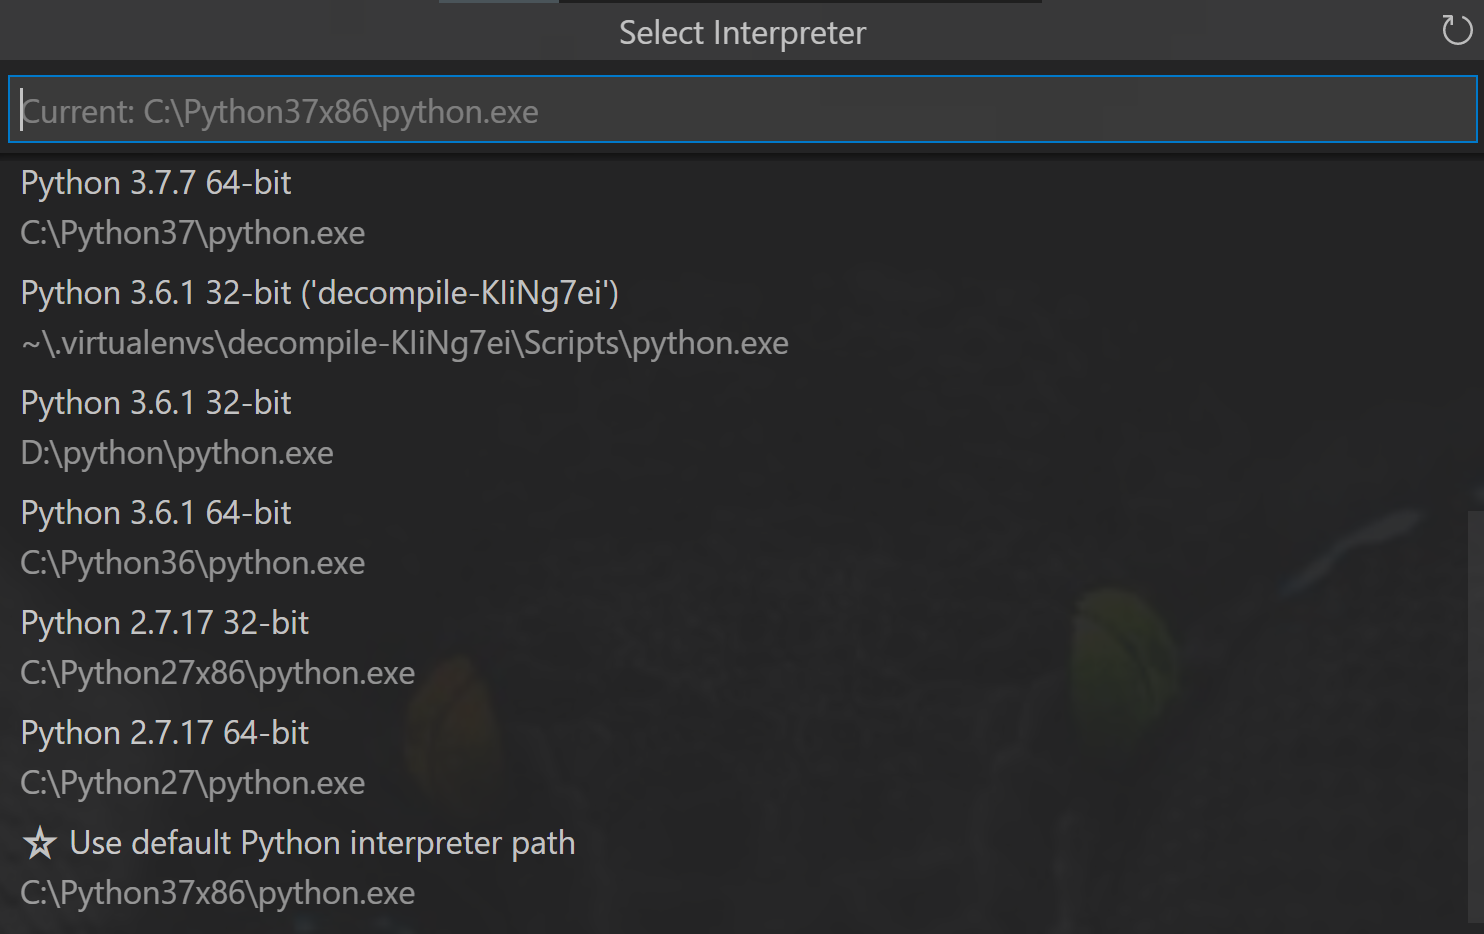1484x934 pixels.
Task: Click path C:\Python37\python.exe
Action: [191, 232]
